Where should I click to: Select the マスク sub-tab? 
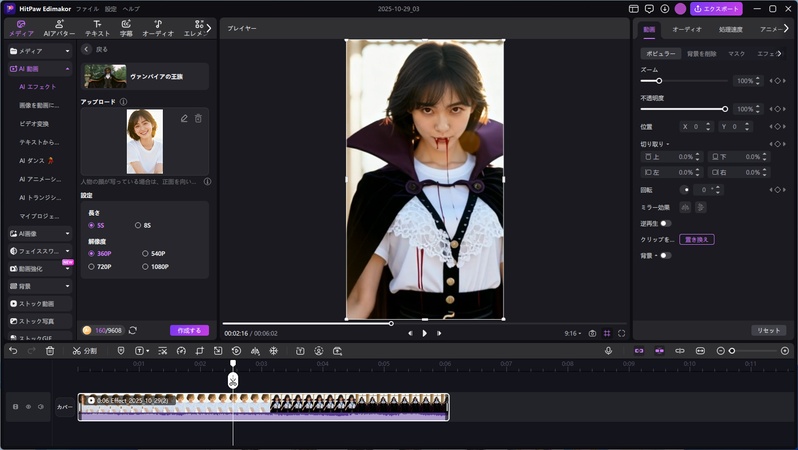point(736,53)
